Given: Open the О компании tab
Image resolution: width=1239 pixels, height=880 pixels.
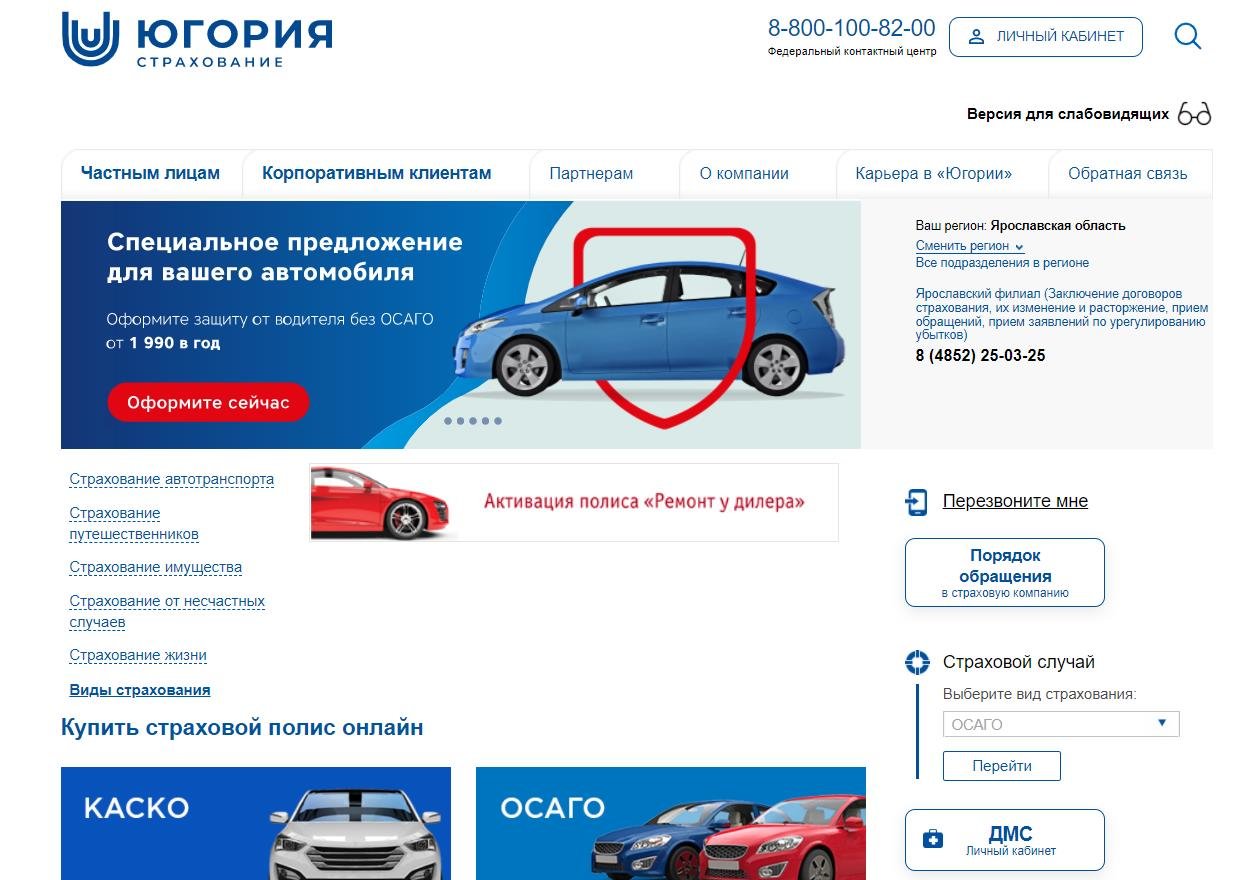Looking at the screenshot, I should 744,174.
